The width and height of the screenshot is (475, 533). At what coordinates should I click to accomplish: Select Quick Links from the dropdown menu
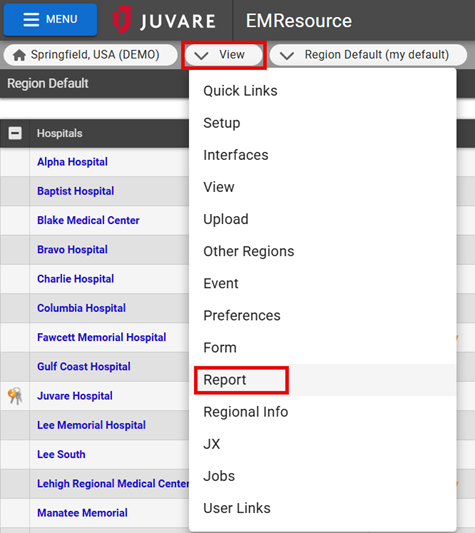(x=322, y=91)
